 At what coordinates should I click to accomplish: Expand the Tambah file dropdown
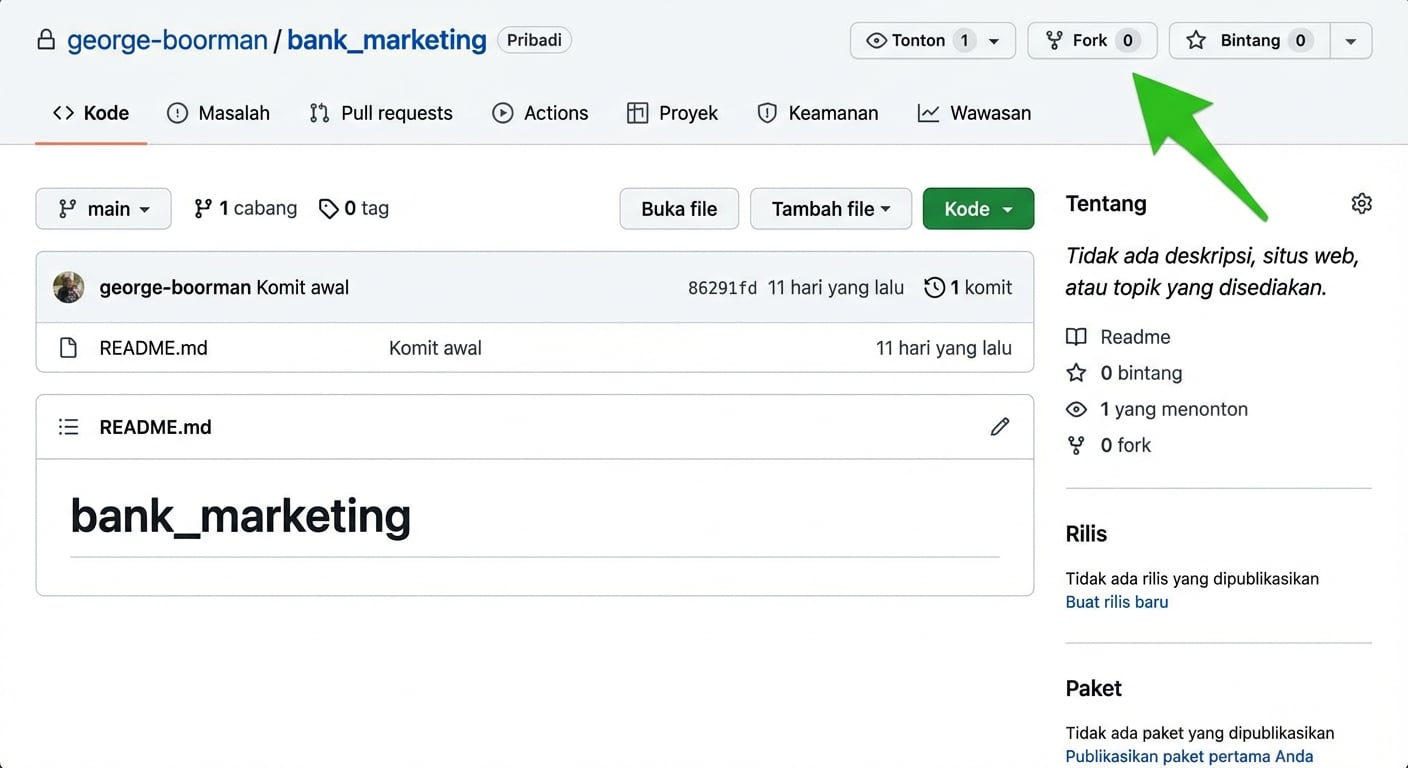tap(831, 209)
